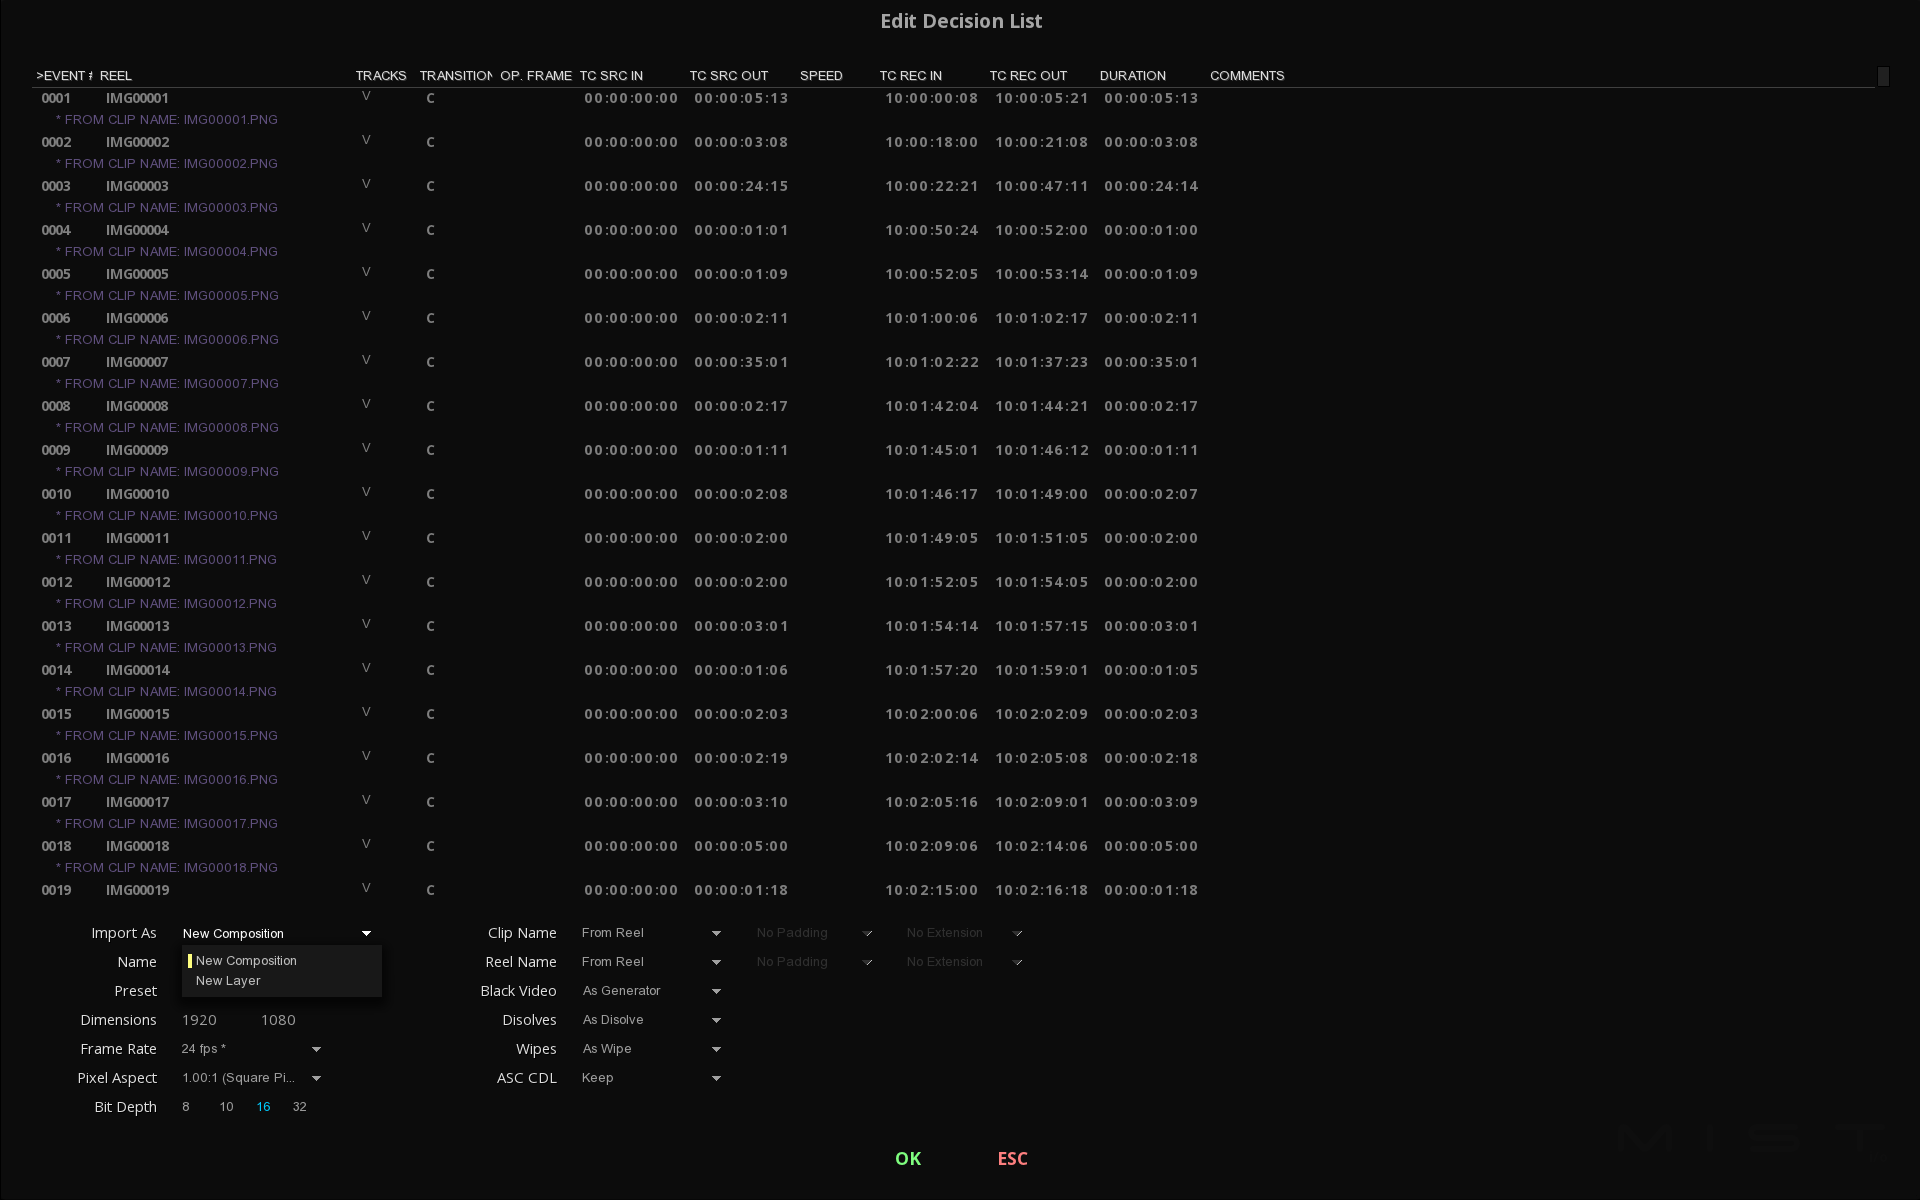1920x1200 pixels.
Task: Click the green OK button
Action: (x=908, y=1158)
